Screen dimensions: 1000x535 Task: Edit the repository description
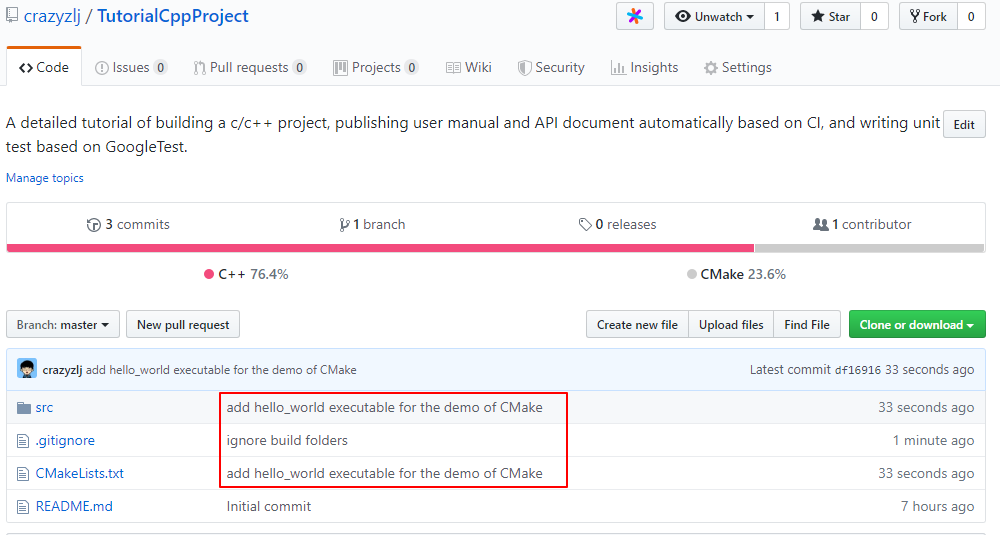pos(964,124)
